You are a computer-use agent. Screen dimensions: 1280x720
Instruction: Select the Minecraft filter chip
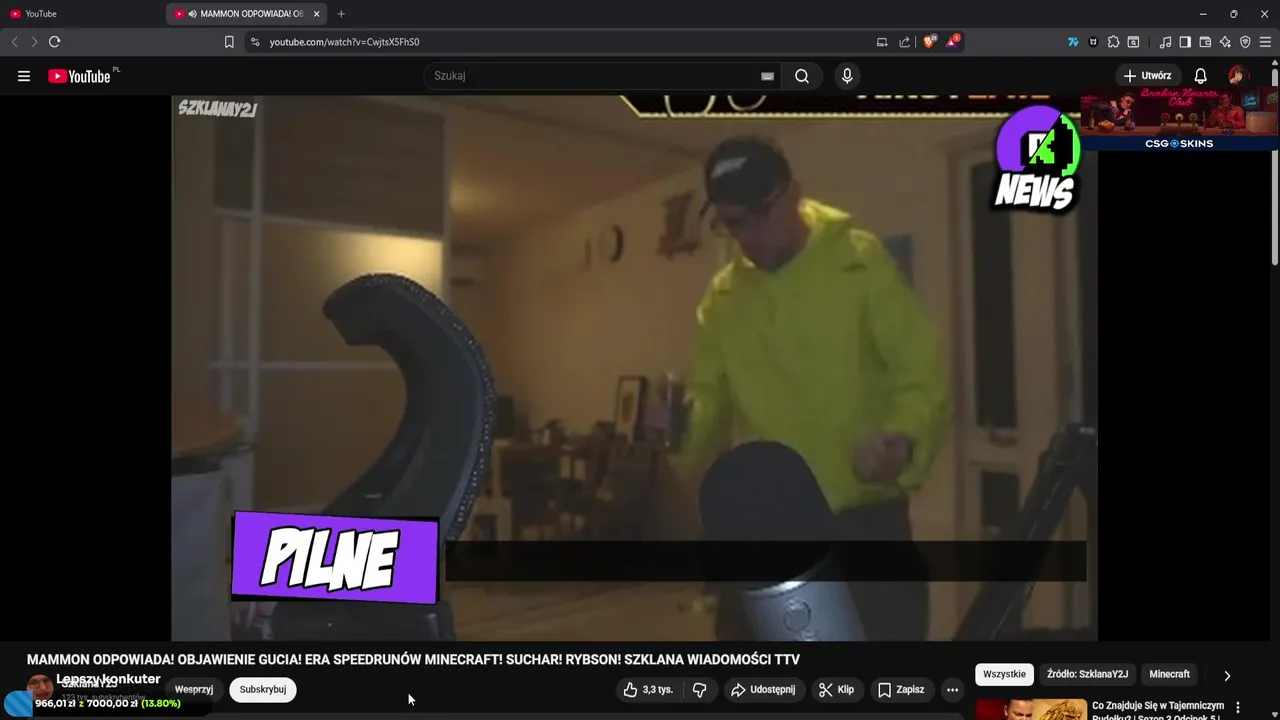pos(1169,674)
